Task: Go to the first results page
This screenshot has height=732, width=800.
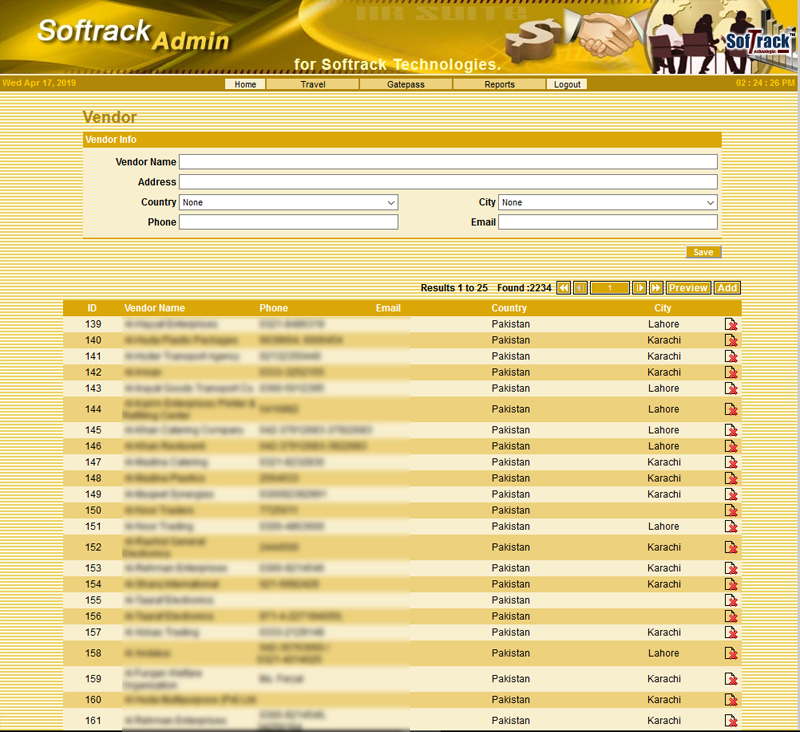Action: [x=564, y=288]
